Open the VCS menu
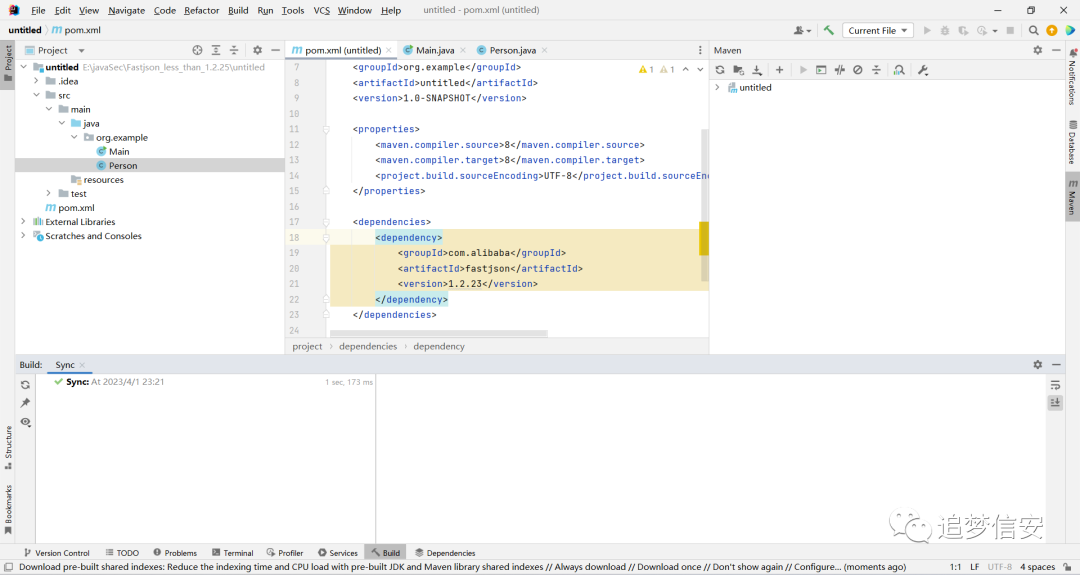 322,10
